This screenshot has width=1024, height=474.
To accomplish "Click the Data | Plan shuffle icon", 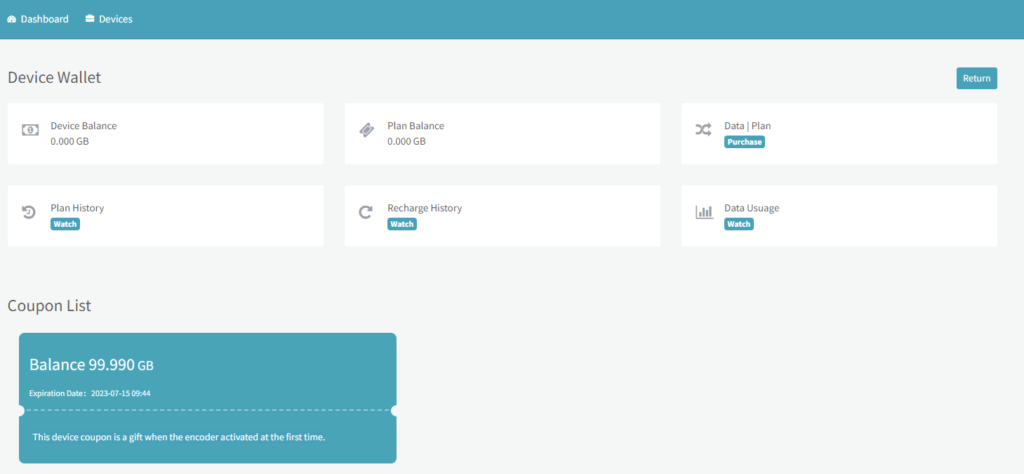I will (704, 130).
